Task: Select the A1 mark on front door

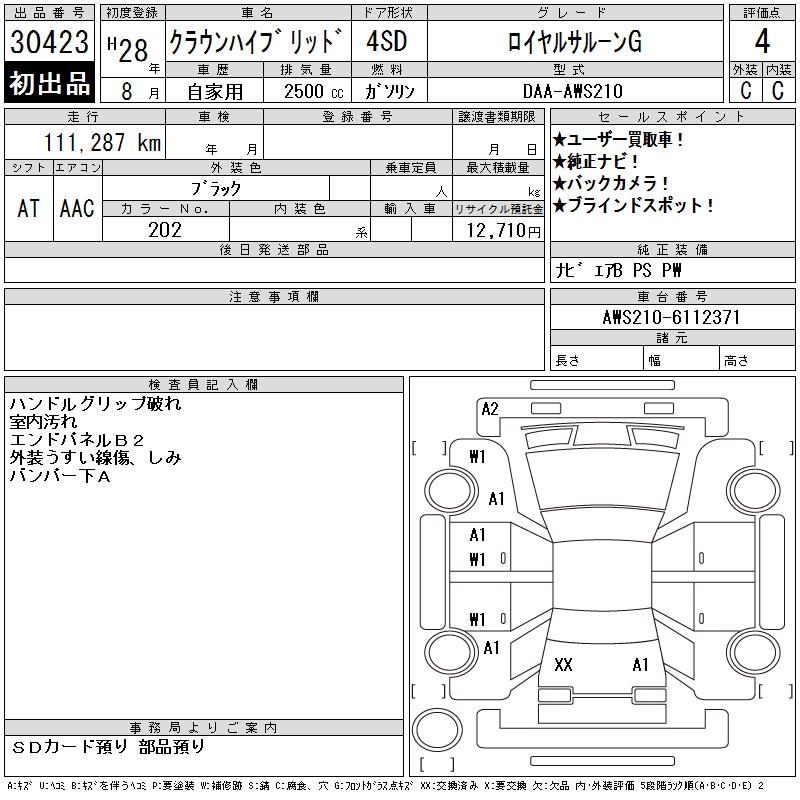Action: coord(478,535)
